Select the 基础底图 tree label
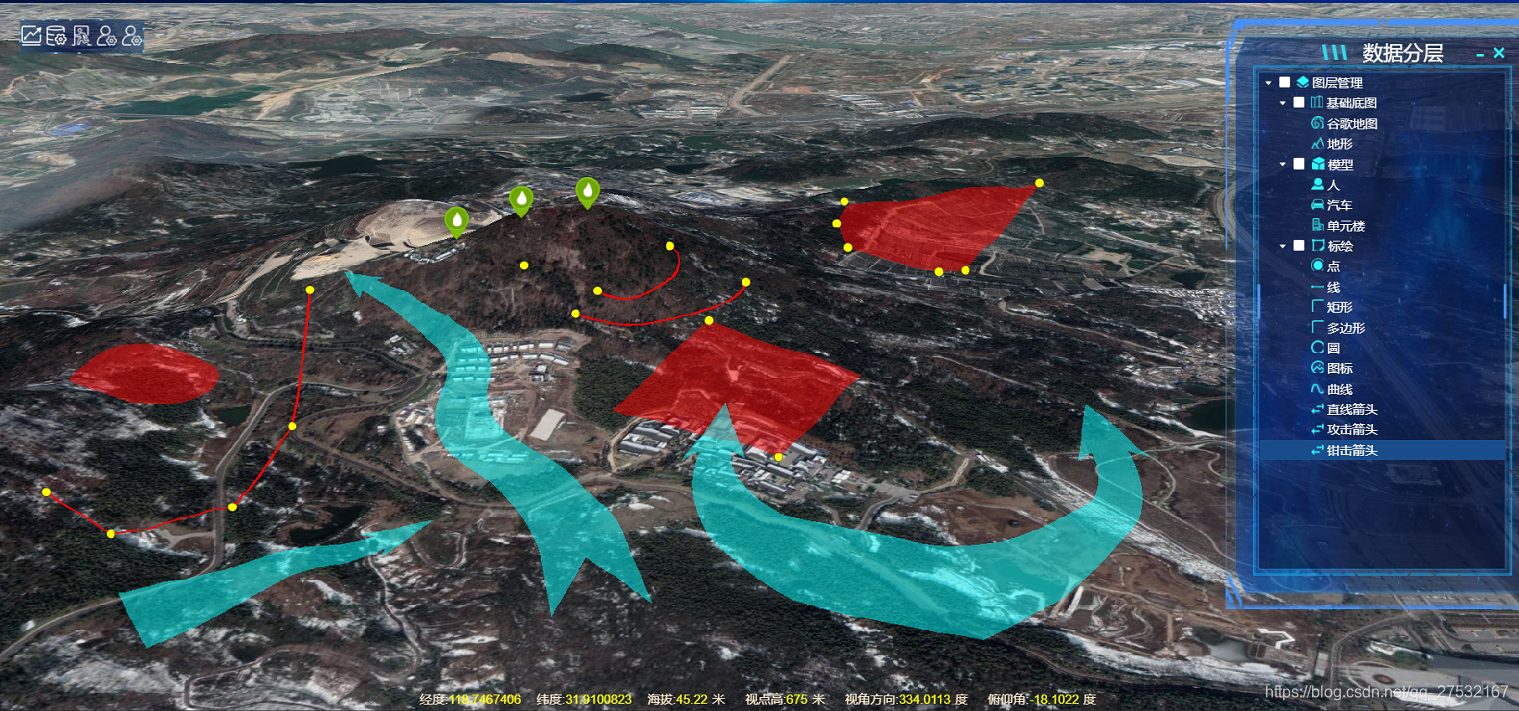Screen dimensions: 1519x711 [x=1351, y=103]
